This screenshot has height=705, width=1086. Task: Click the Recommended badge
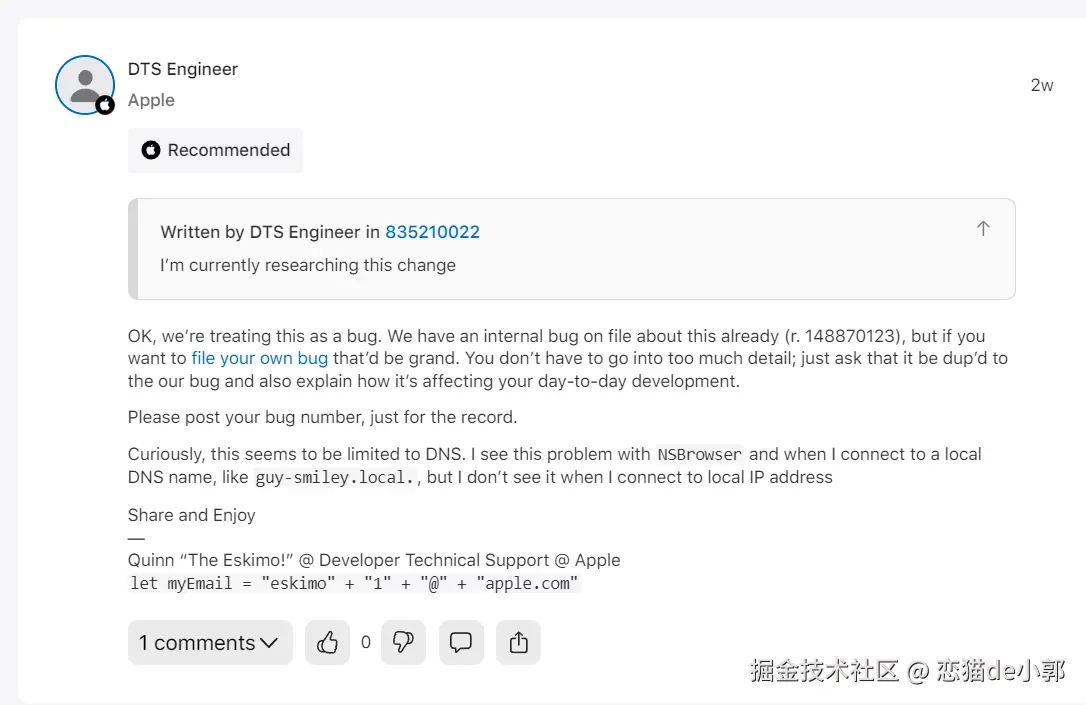click(215, 150)
